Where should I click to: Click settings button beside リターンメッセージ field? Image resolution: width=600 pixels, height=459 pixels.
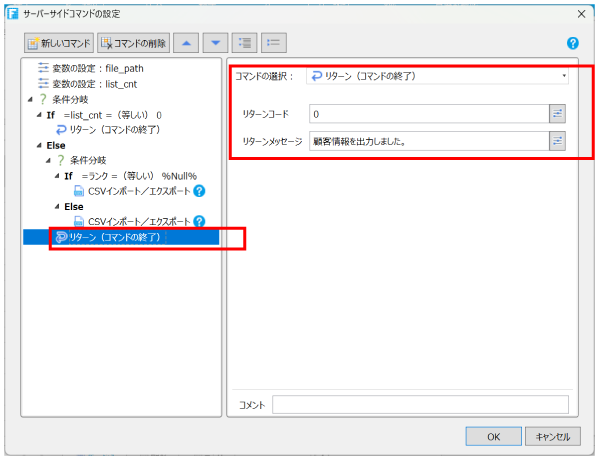click(x=558, y=141)
